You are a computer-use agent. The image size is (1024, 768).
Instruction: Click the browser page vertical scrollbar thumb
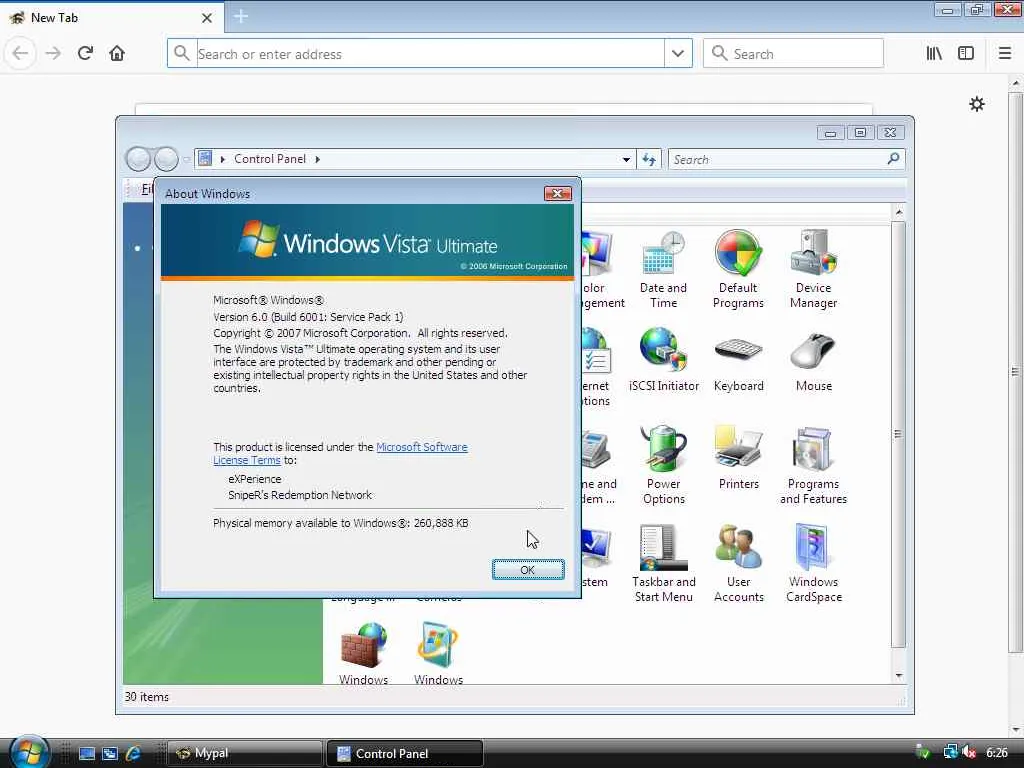coord(1014,372)
